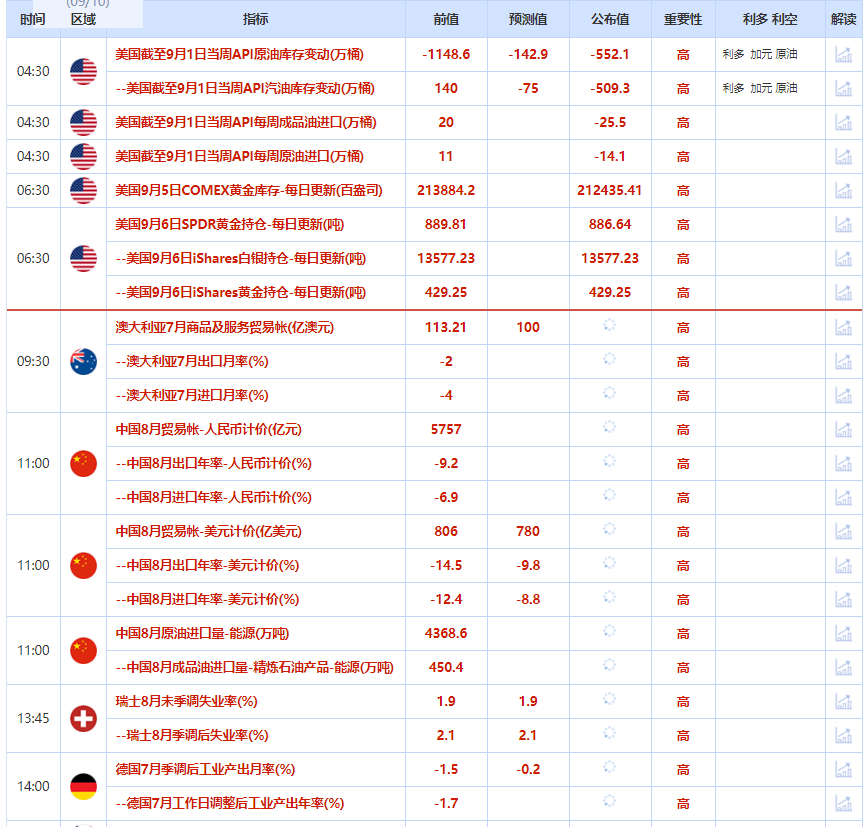Select the Germany flag icon
Image resolution: width=866 pixels, height=827 pixels.
point(84,786)
